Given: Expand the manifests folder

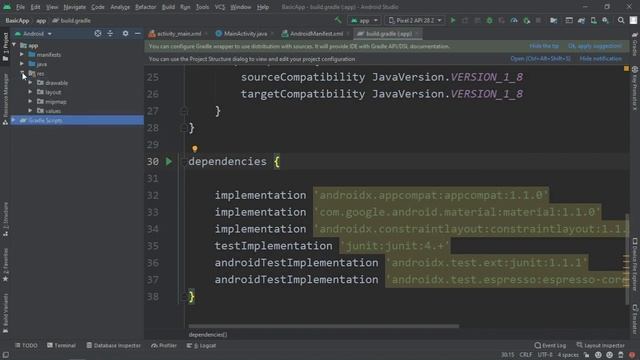Looking at the screenshot, I should (22, 54).
